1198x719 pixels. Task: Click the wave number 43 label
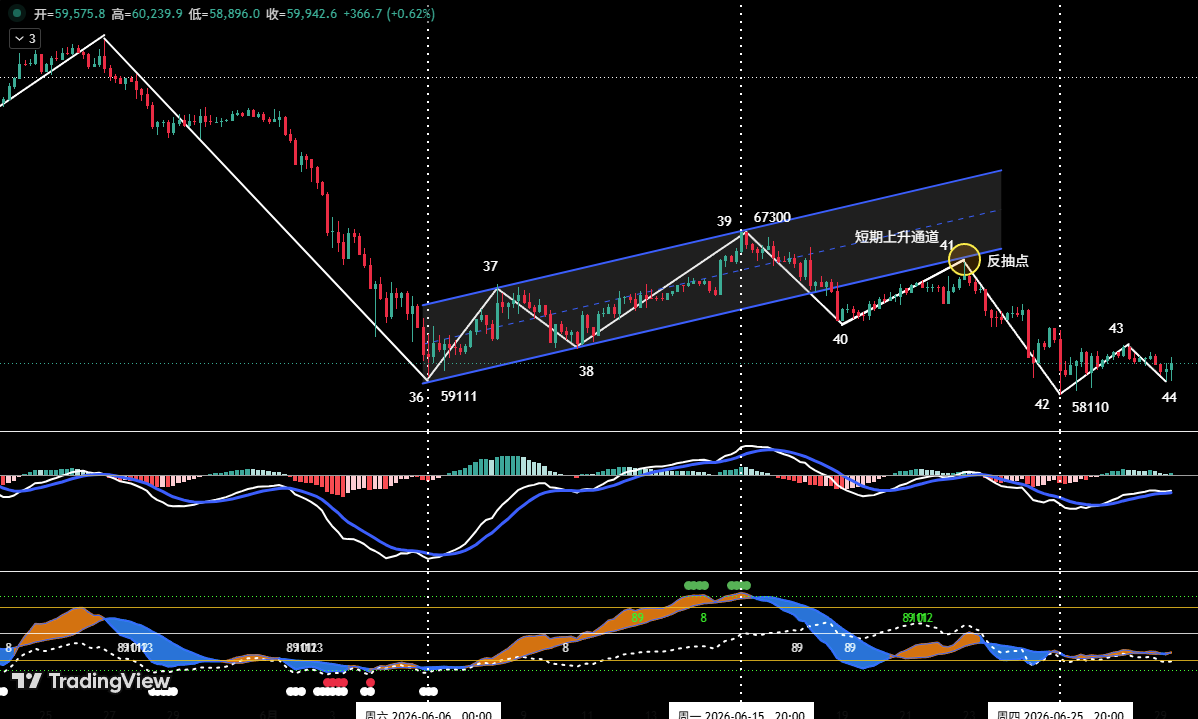click(1115, 329)
